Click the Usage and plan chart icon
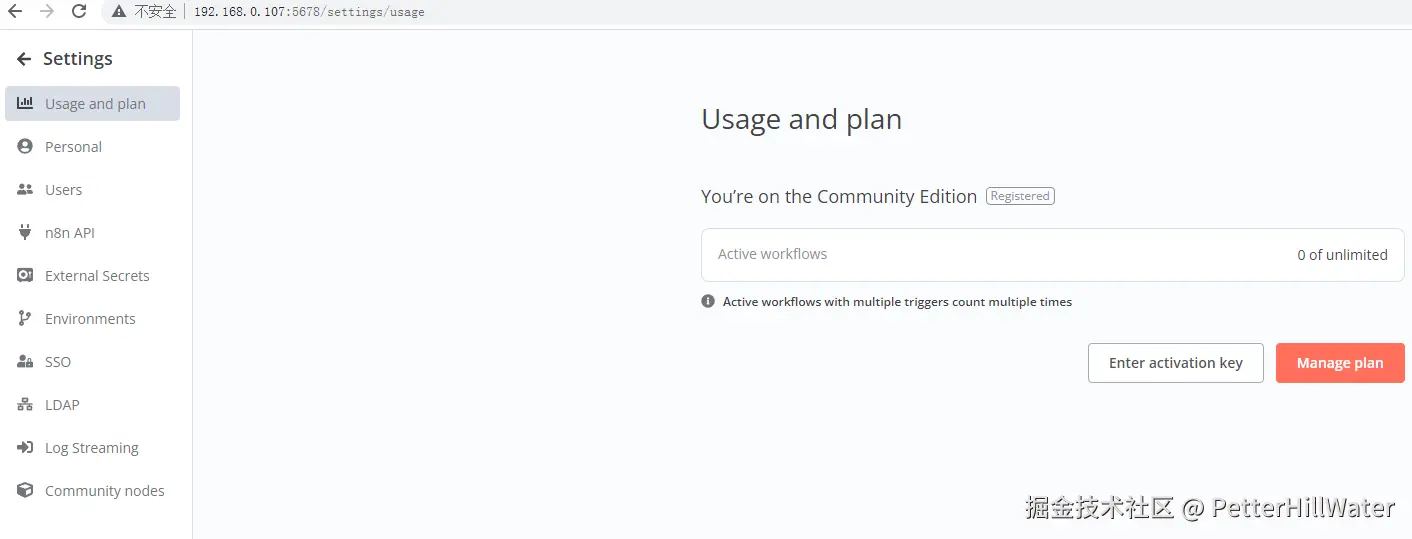Image resolution: width=1412 pixels, height=539 pixels. [x=25, y=103]
